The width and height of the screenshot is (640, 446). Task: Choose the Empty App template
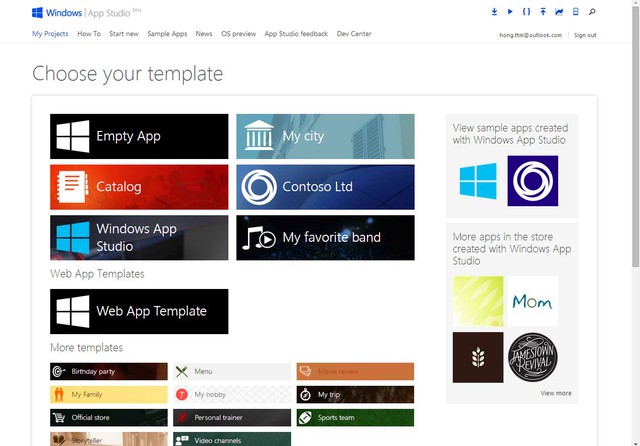(139, 136)
